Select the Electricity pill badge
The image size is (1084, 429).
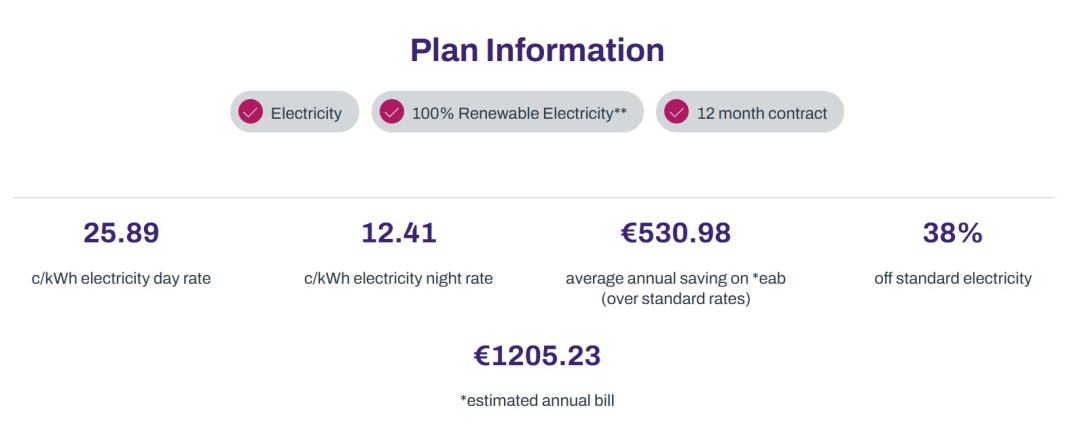point(295,112)
